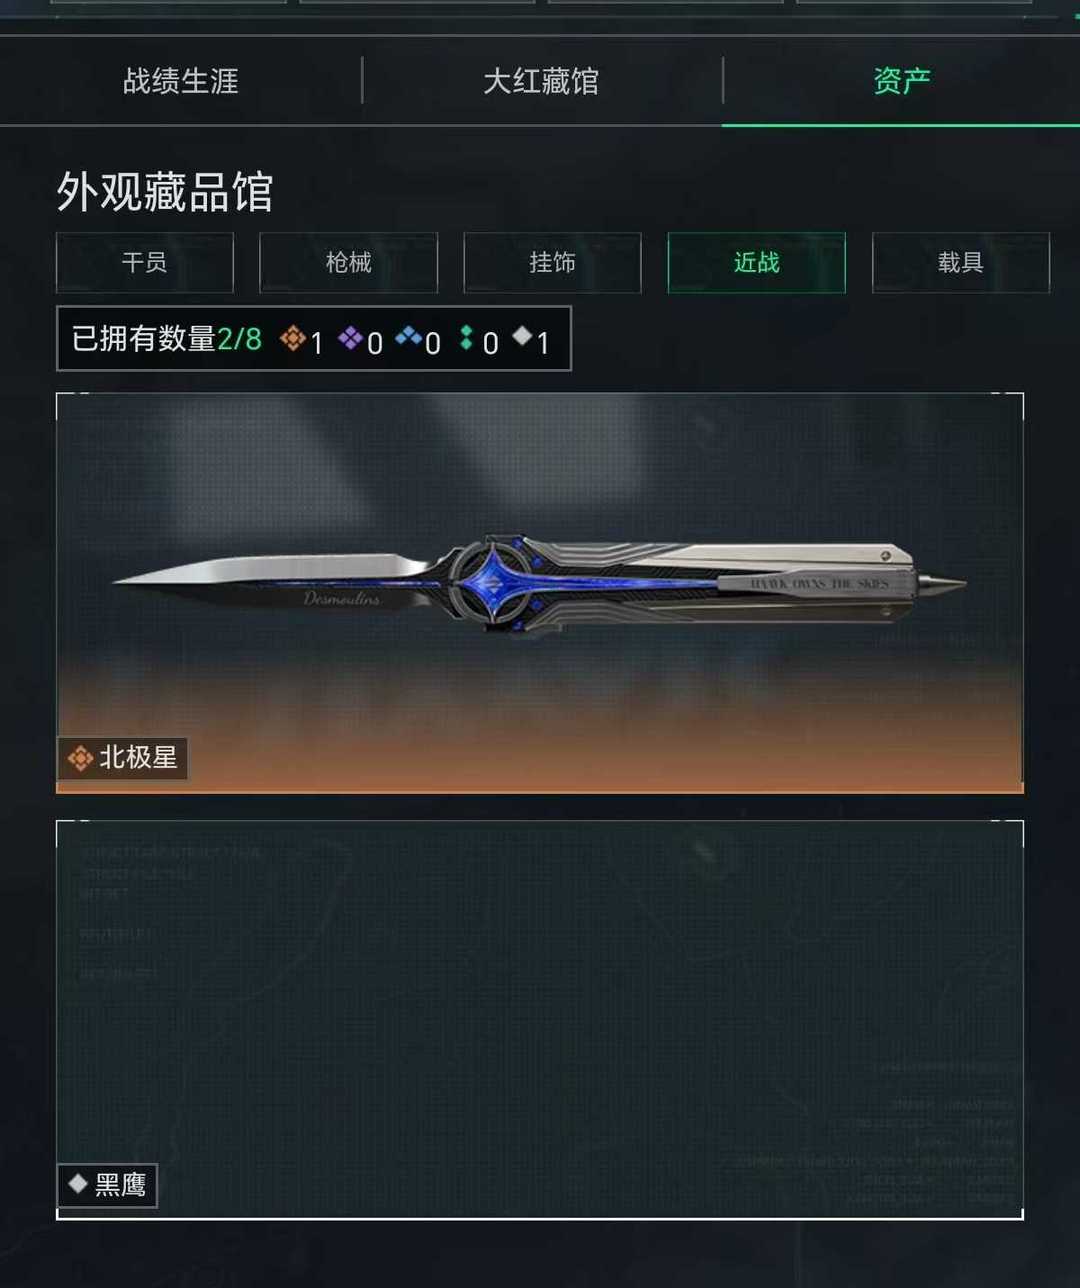
Task: Click the white rarity icon in counter
Action: (x=522, y=337)
